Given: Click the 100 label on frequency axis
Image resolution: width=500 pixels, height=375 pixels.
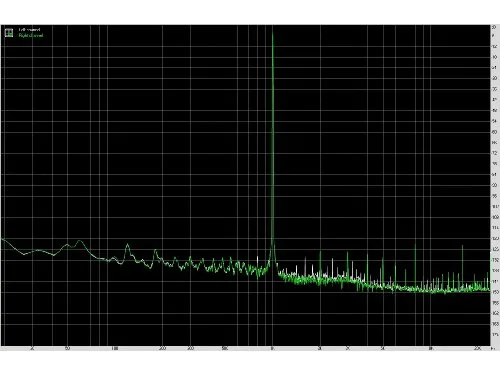Looking at the screenshot, I should click(115, 349).
